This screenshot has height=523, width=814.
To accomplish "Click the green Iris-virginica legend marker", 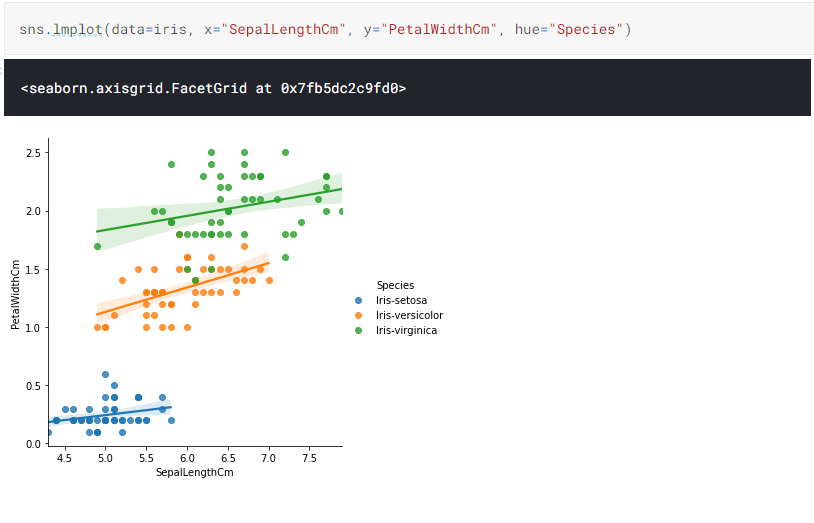I will 359,330.
